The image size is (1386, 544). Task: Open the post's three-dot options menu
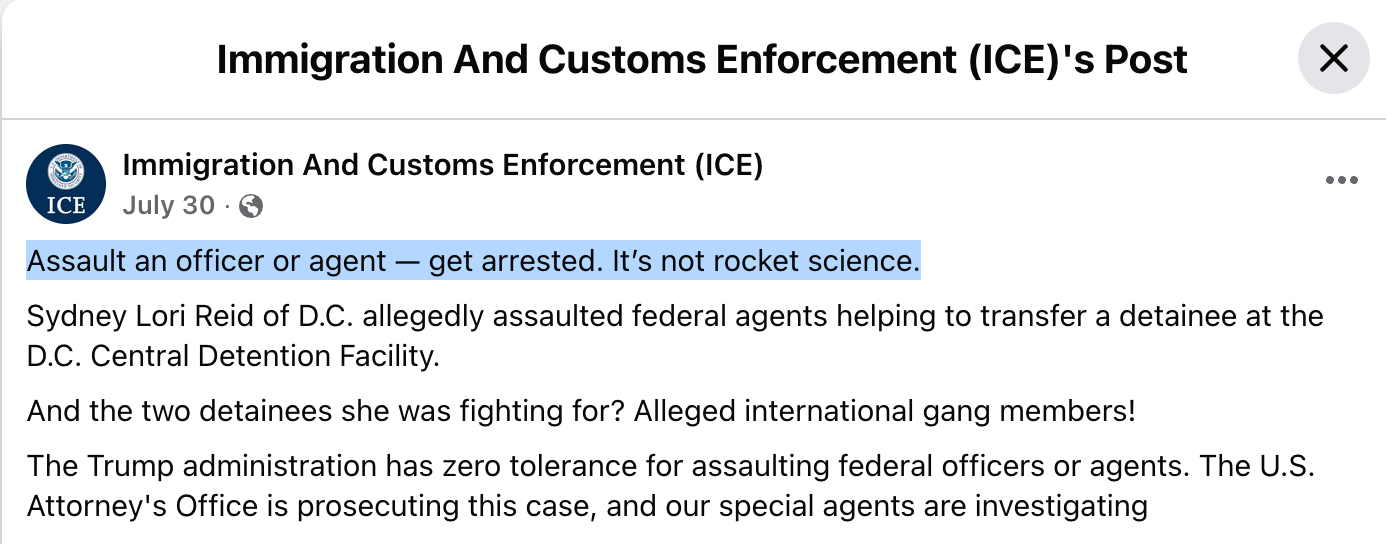[1341, 181]
